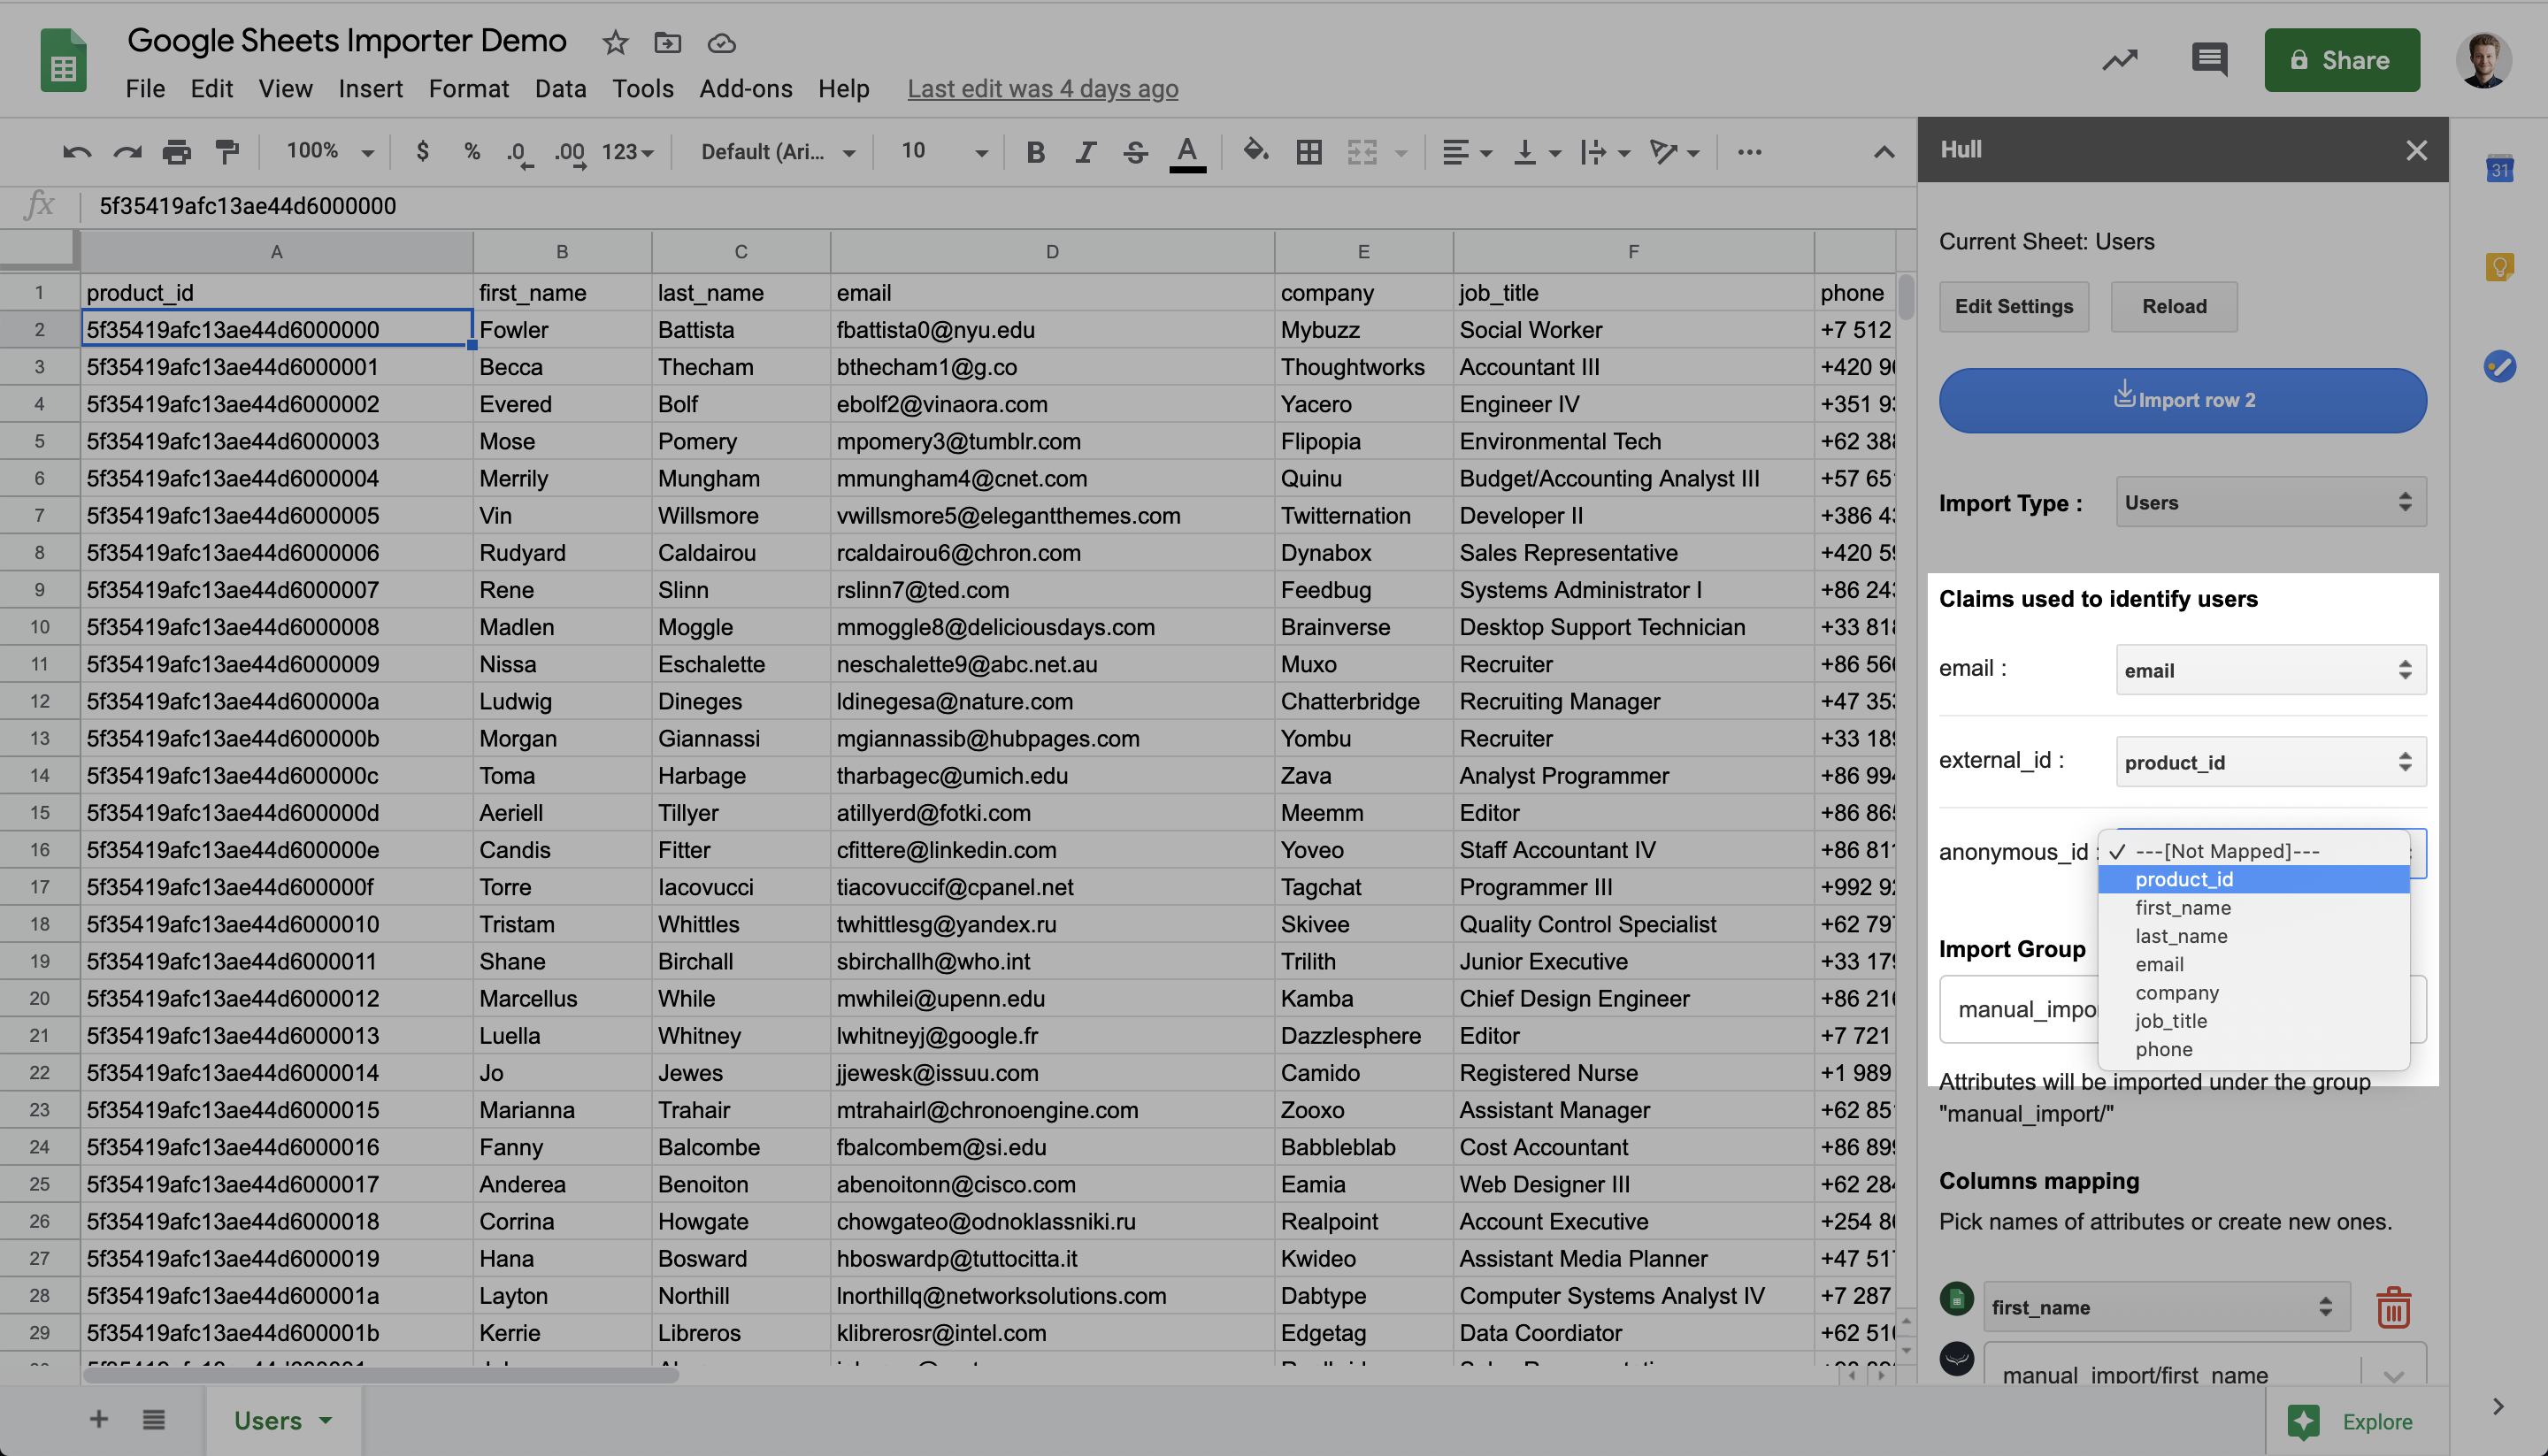The width and height of the screenshot is (2548, 1456).
Task: Open the Add-ons menu
Action: pos(745,88)
